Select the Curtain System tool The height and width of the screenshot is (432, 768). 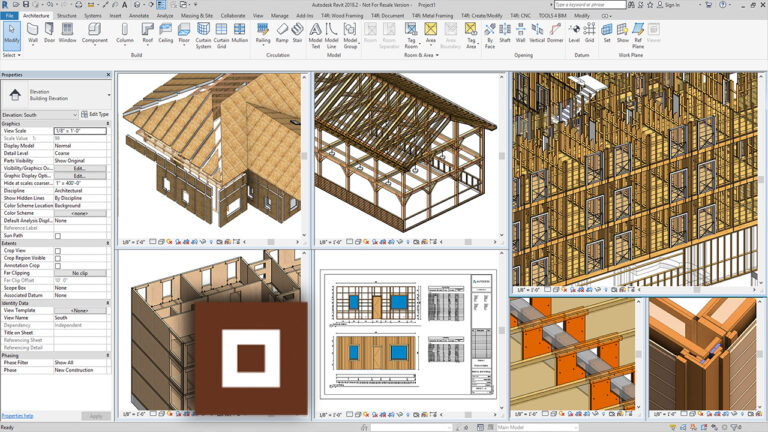click(203, 35)
